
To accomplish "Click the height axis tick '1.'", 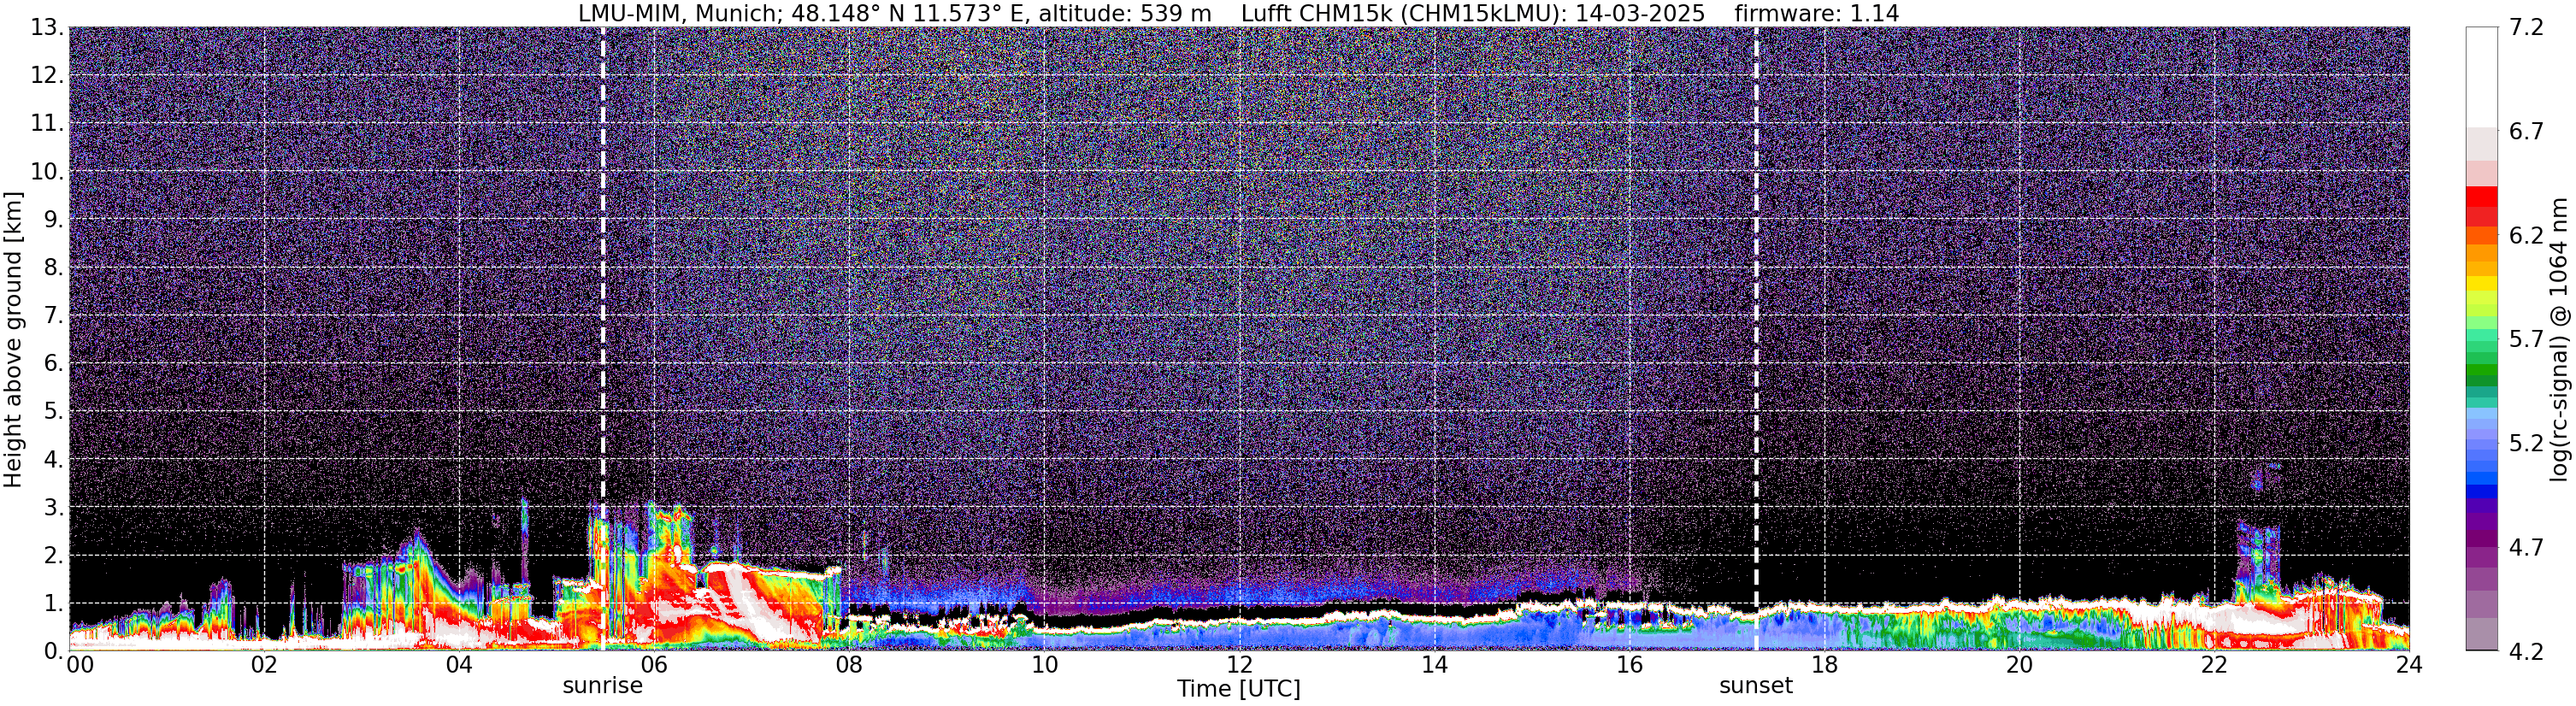I will (x=53, y=603).
